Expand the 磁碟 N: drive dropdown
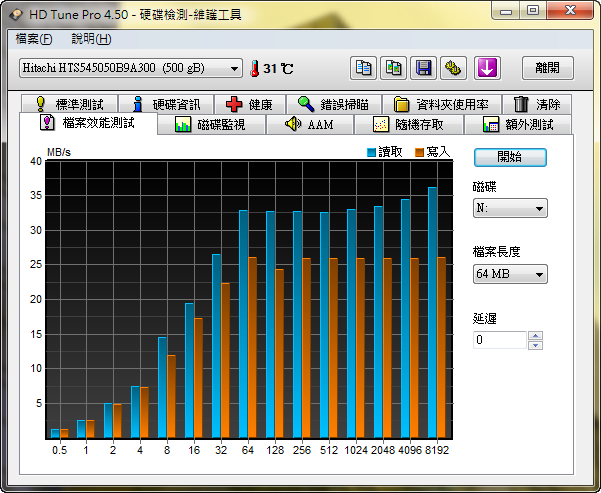This screenshot has height=493, width=601. point(510,208)
